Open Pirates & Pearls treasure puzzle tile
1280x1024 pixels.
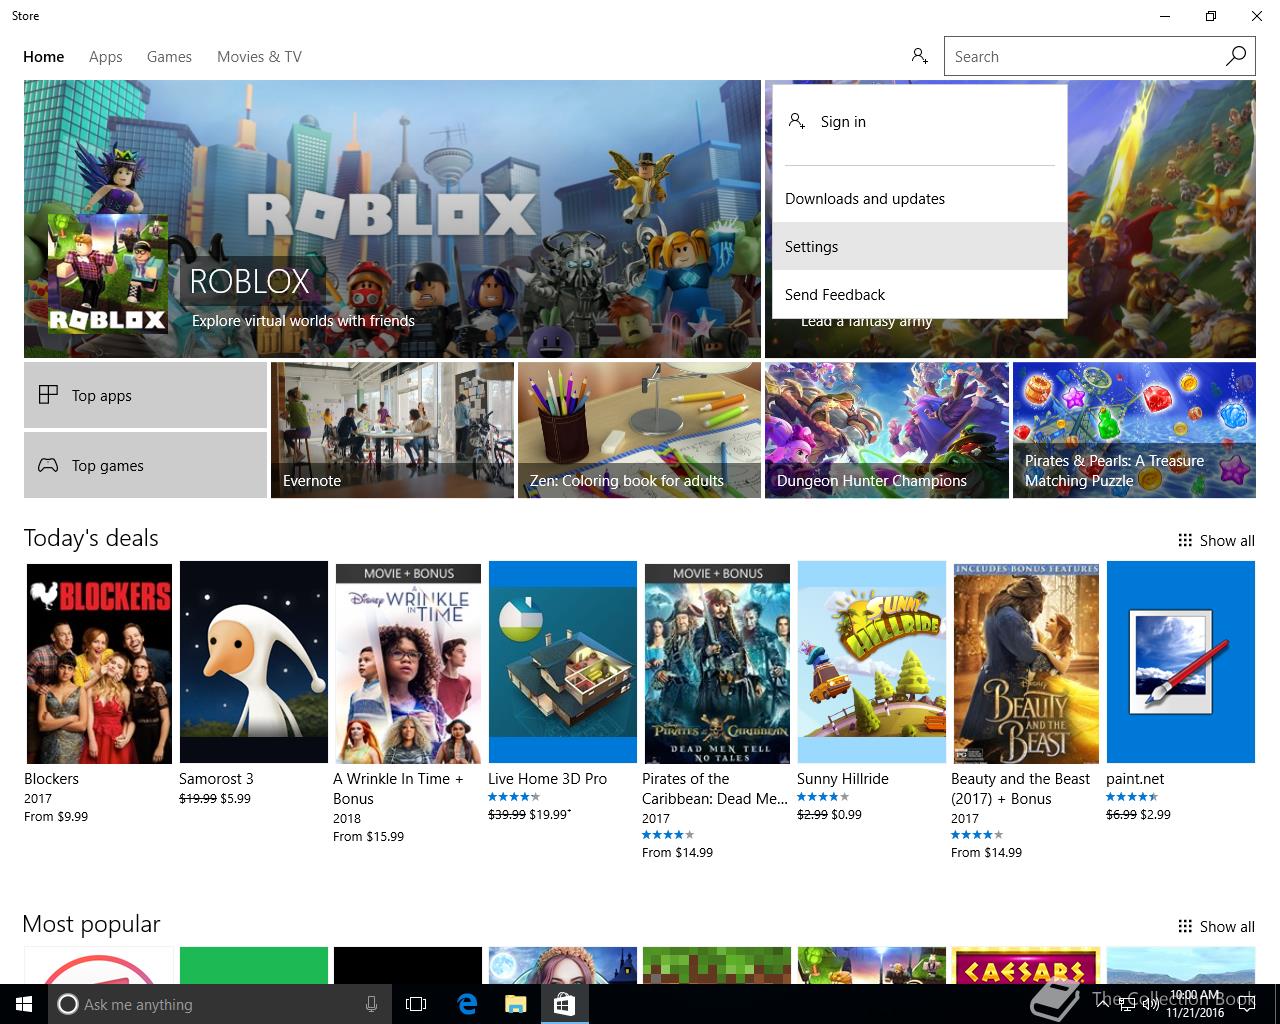click(1134, 430)
